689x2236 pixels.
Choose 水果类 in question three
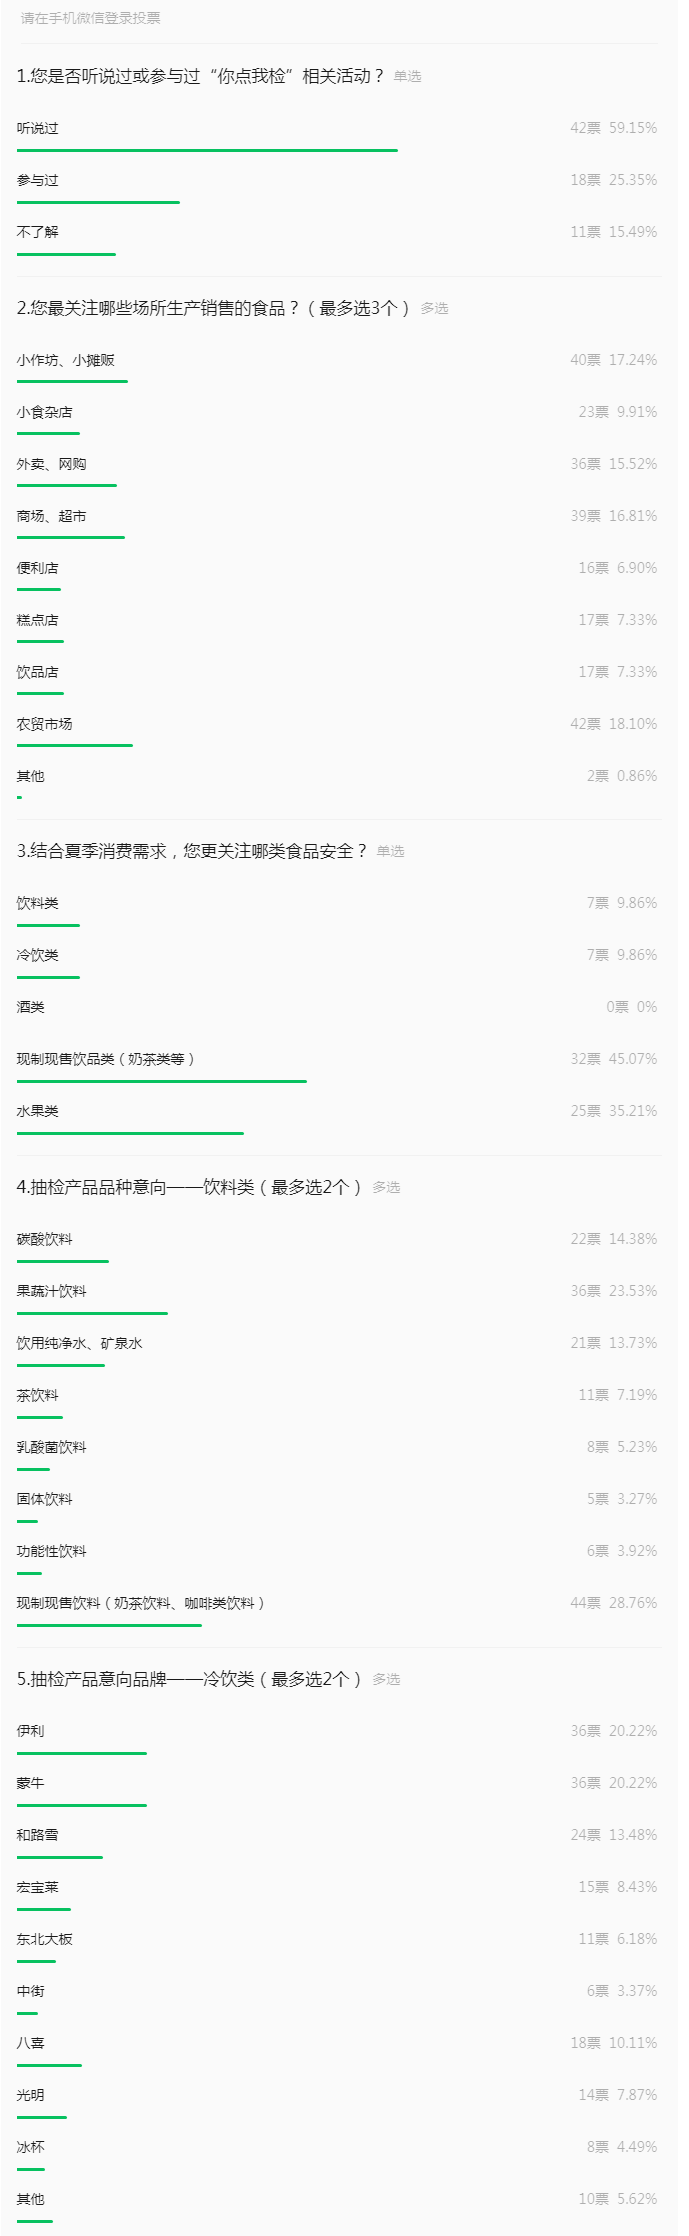(337, 1117)
